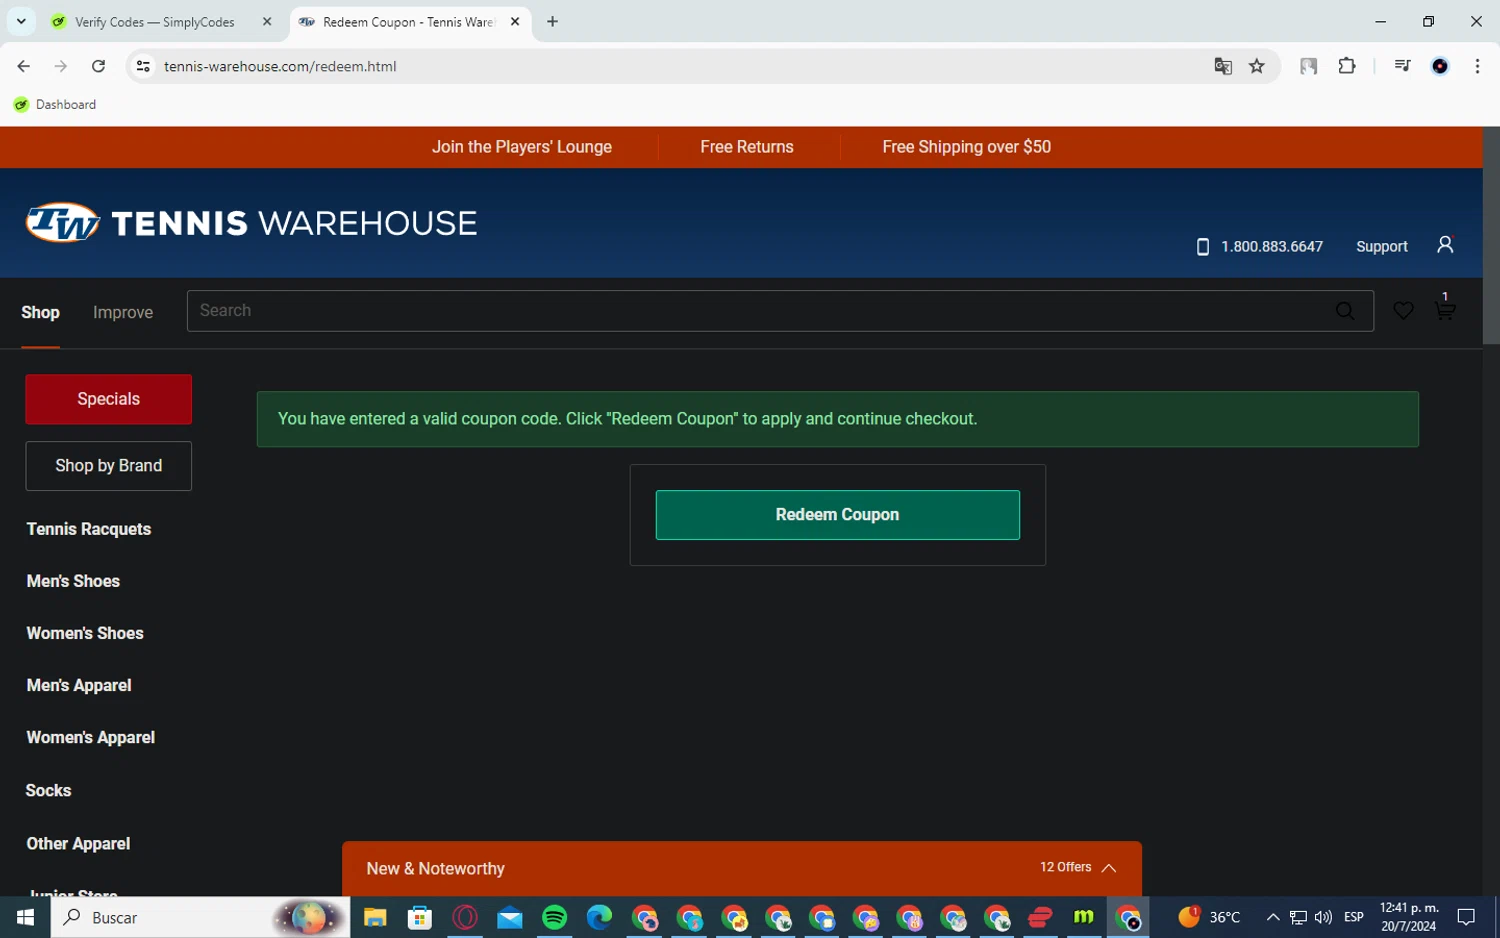Screen dimensions: 1500x938
Task: Go to Women's Shoes category
Action: click(x=85, y=633)
